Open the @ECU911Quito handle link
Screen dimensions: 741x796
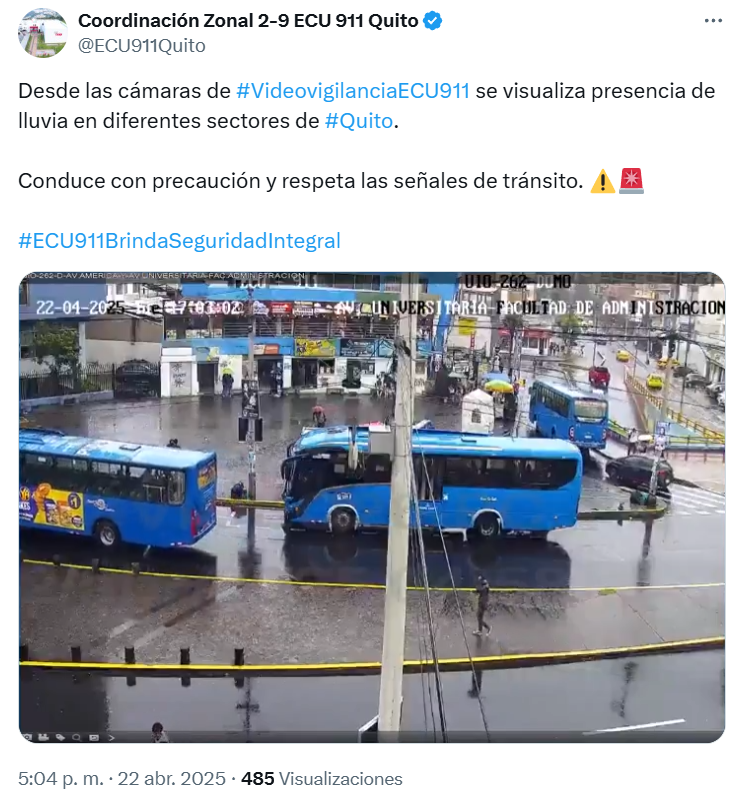142,46
